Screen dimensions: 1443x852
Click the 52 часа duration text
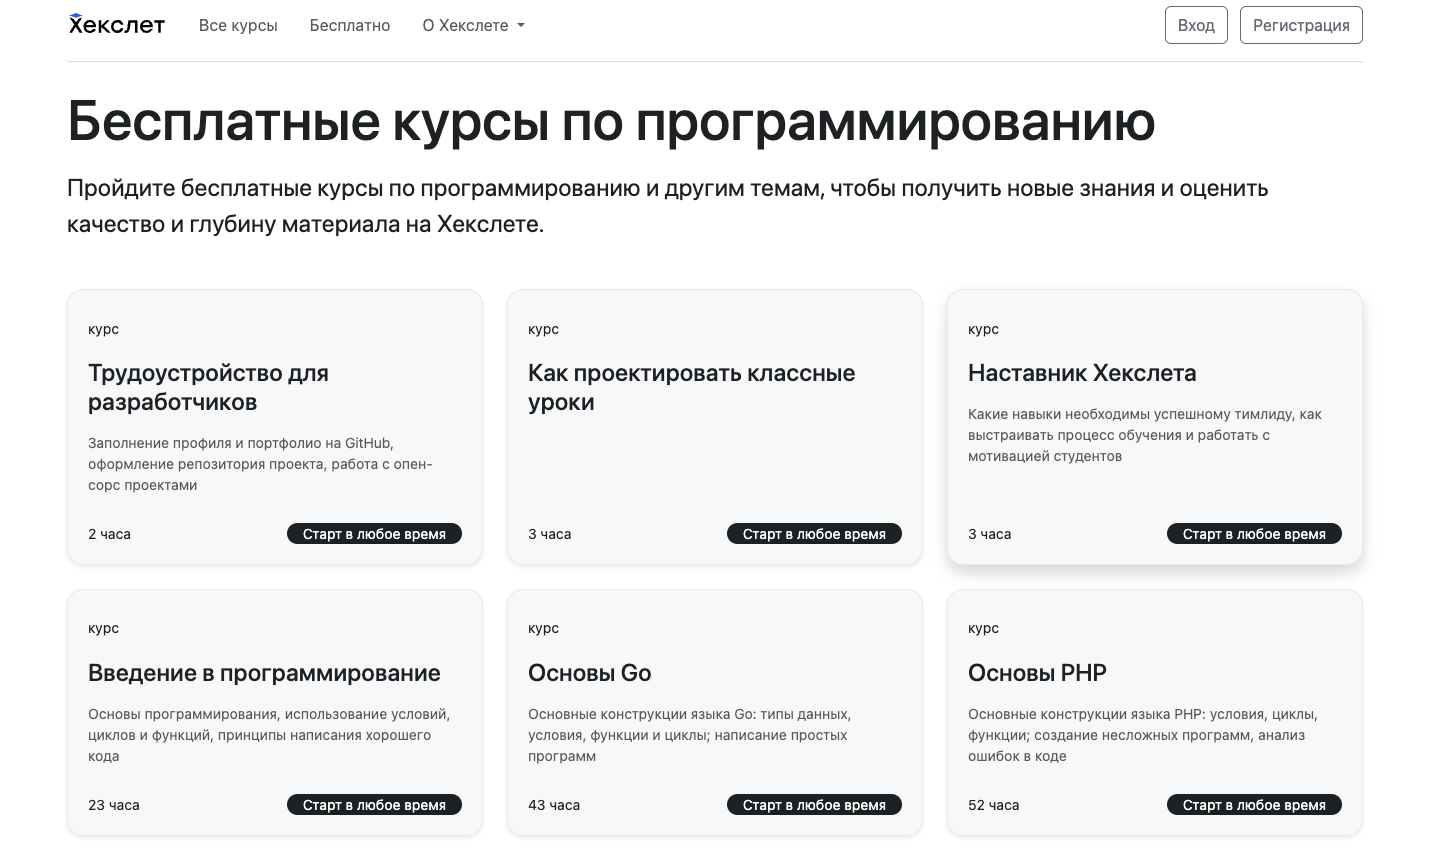pyautogui.click(x=994, y=805)
